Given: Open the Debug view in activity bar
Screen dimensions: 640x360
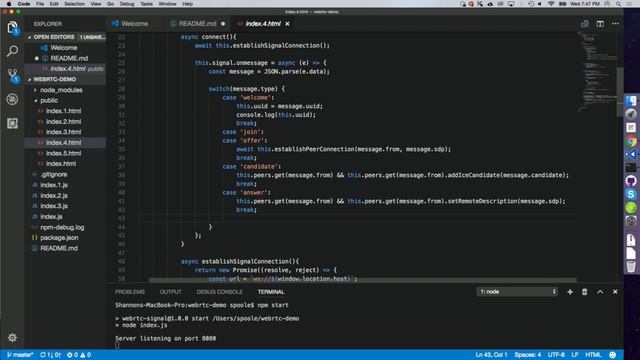Looking at the screenshot, I should pos(12,99).
